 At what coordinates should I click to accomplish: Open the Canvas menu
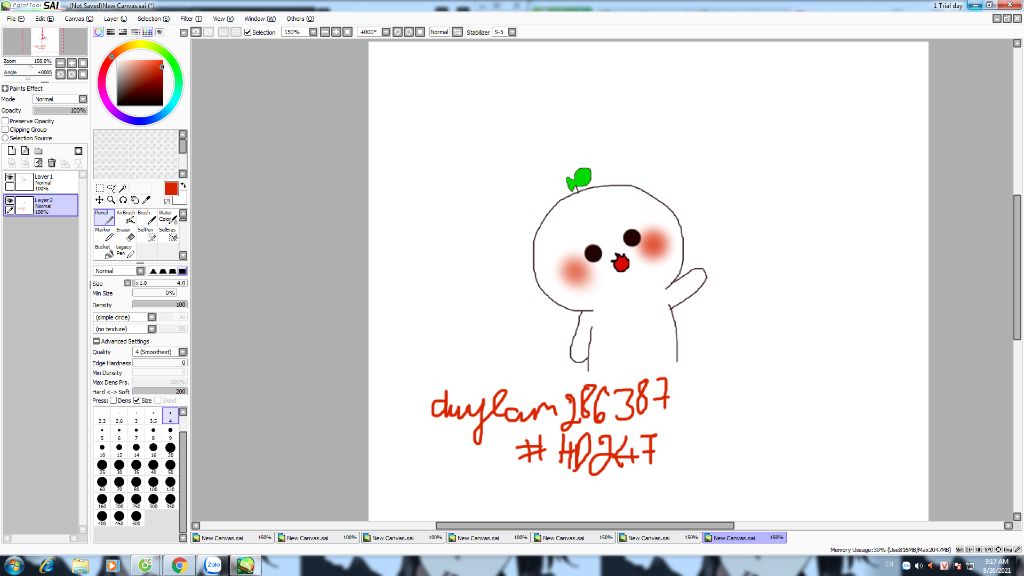(x=78, y=19)
